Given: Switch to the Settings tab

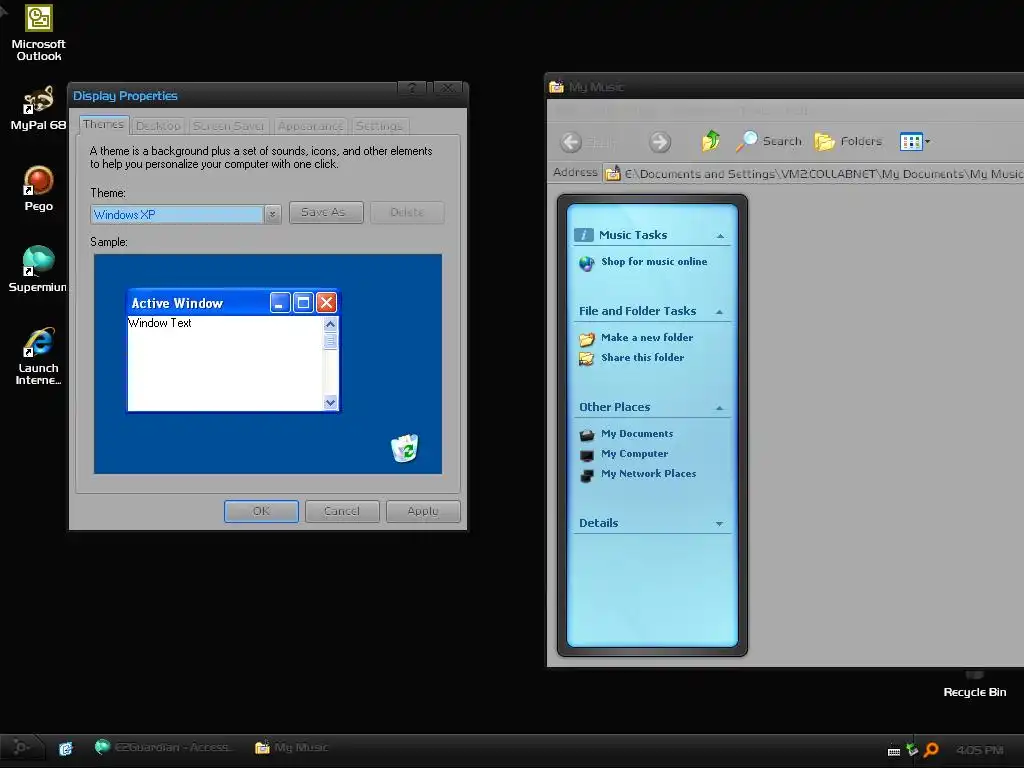Looking at the screenshot, I should (x=379, y=126).
